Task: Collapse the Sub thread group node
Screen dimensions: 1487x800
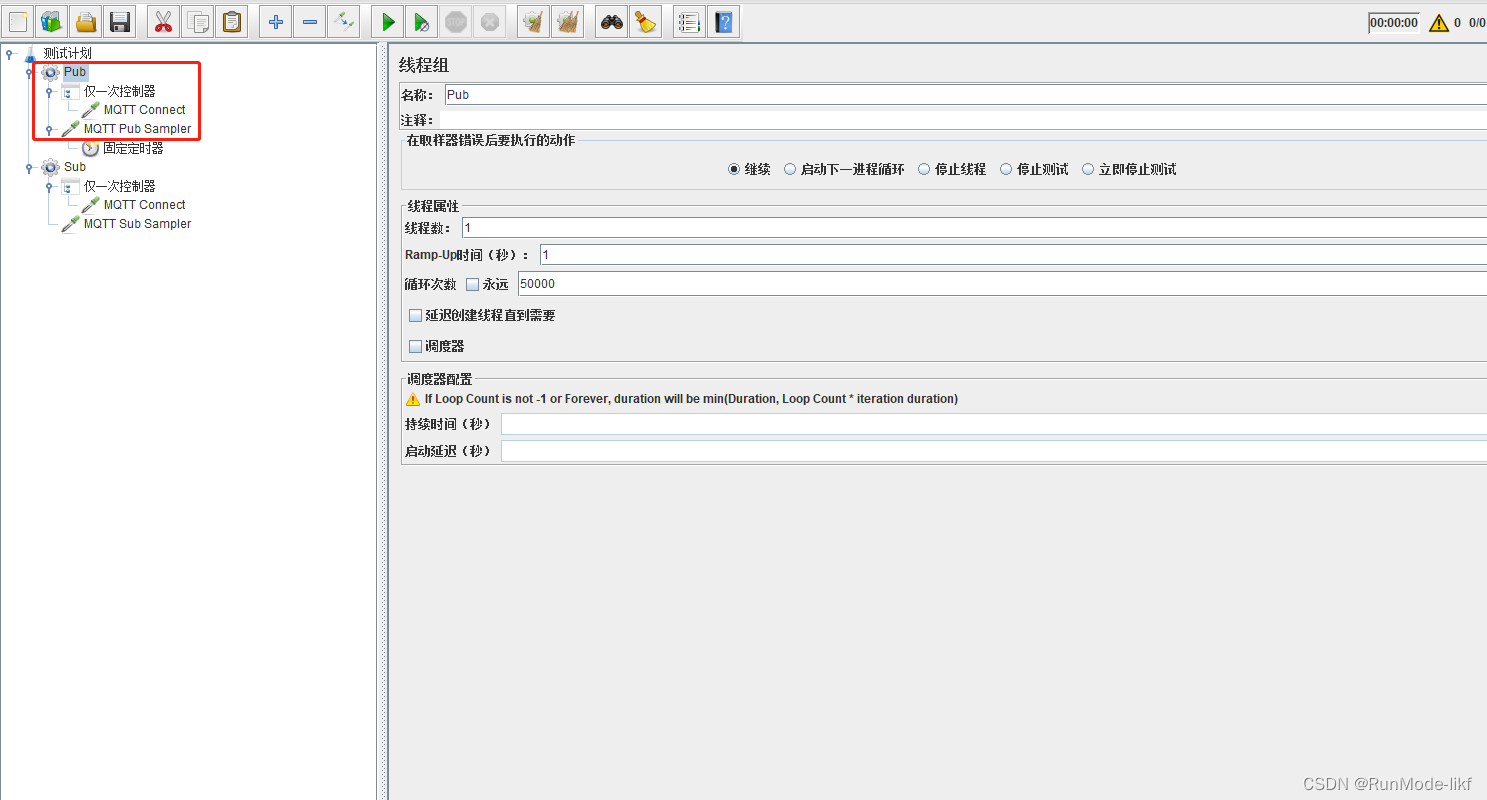Action: pos(28,166)
